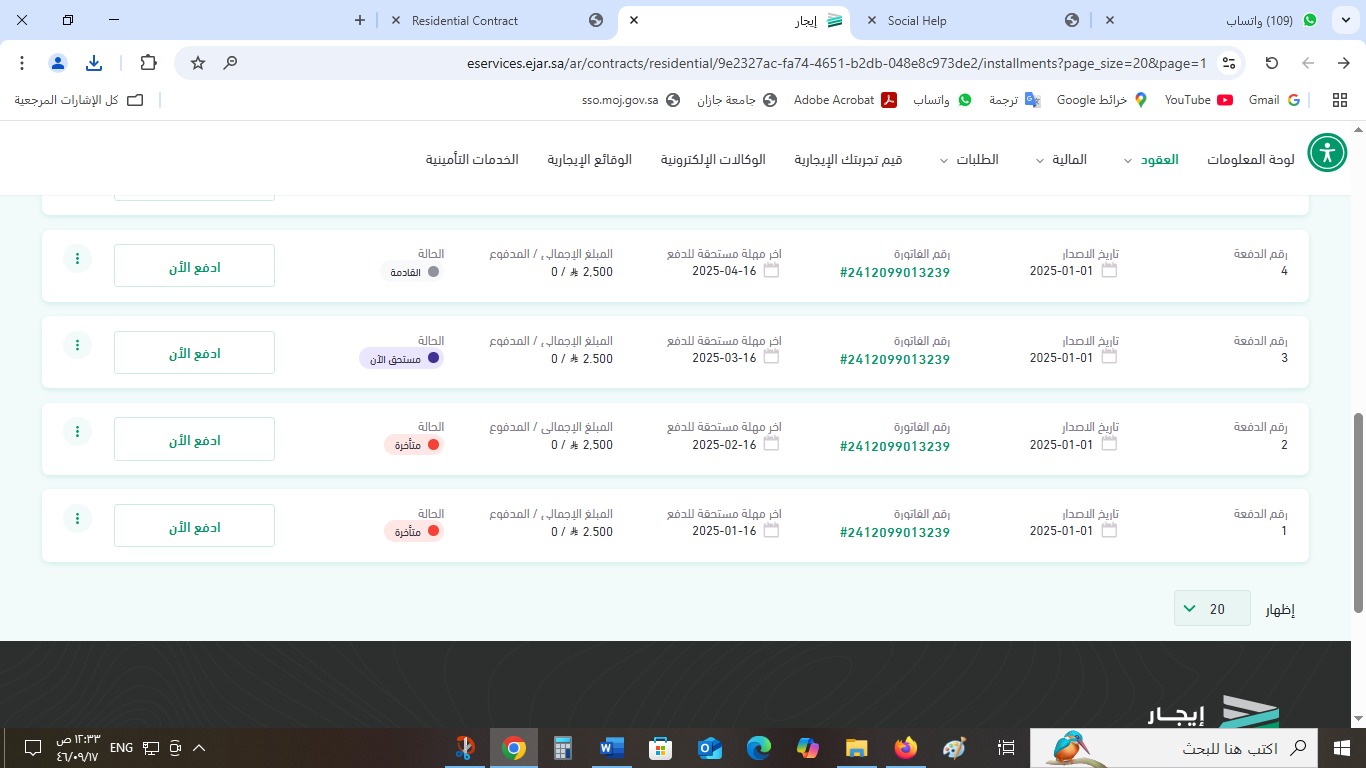This screenshot has height=768, width=1366.
Task: Open the Chrome downloads icon
Action: 94,63
